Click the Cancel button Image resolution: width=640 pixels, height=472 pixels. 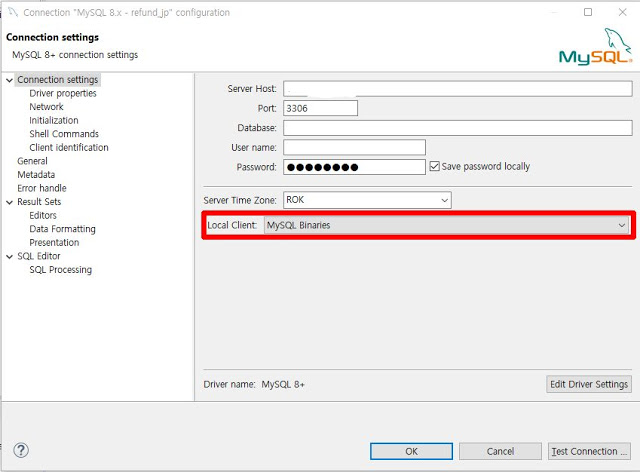coord(500,451)
